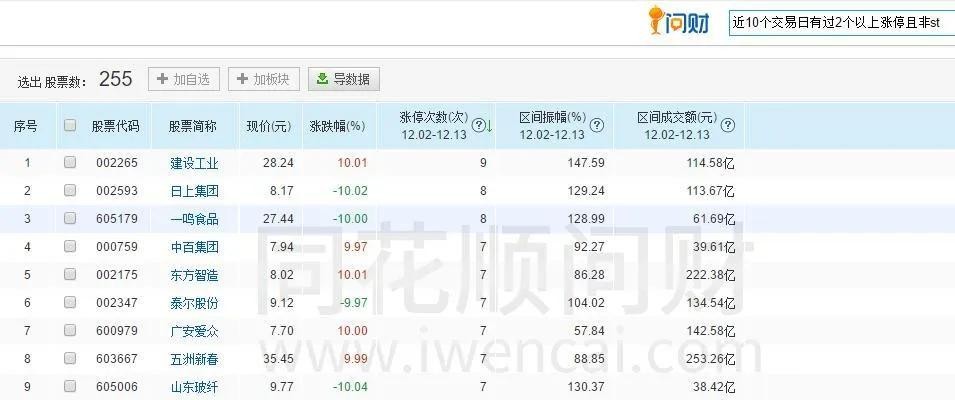Click the search query input field
The image size is (955, 400).
[840, 22]
